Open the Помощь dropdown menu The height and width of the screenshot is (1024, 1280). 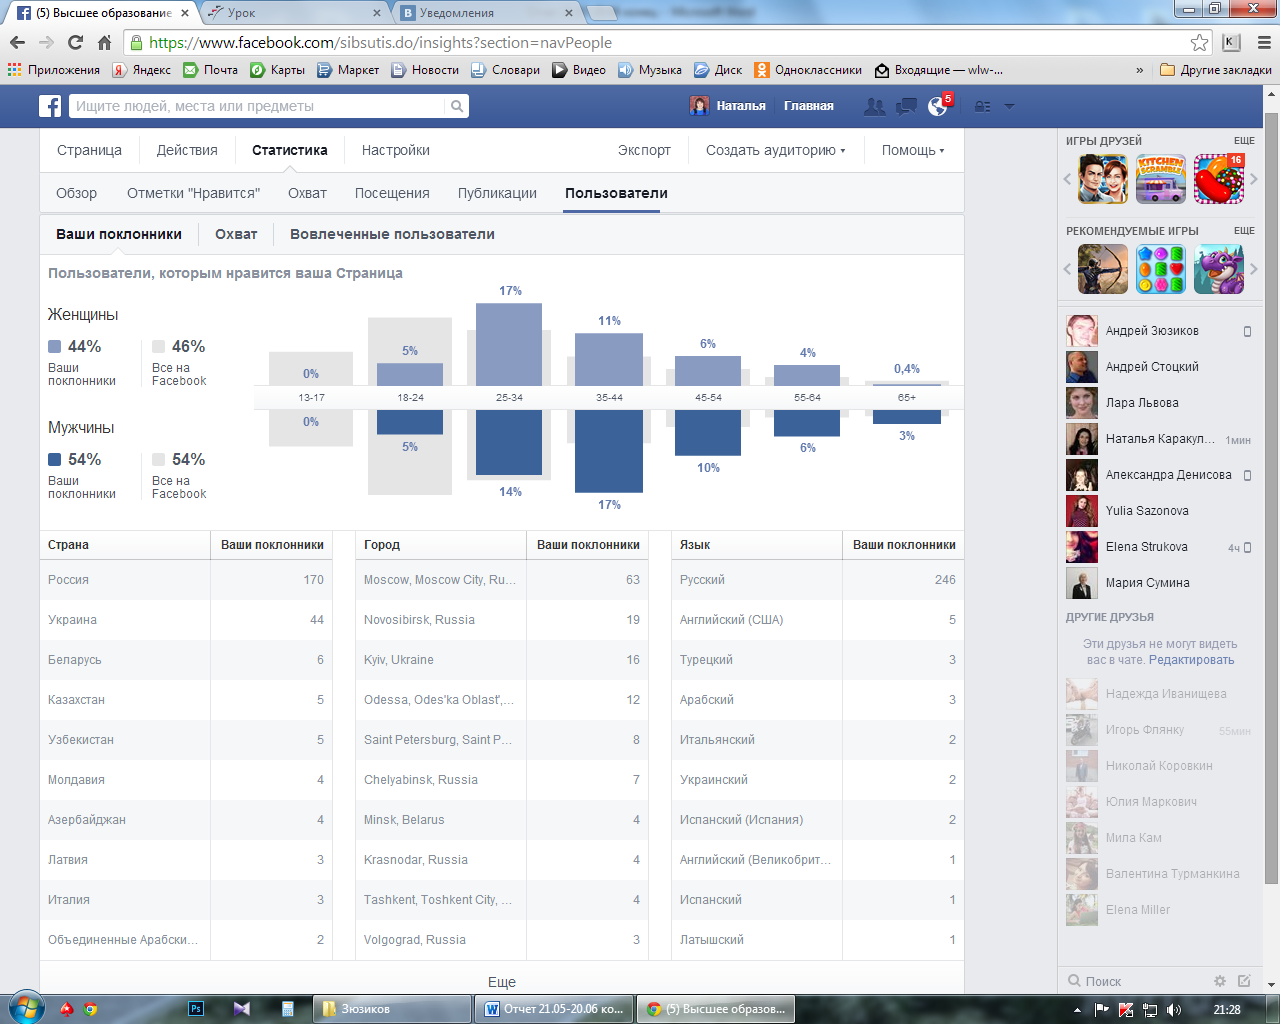[912, 150]
